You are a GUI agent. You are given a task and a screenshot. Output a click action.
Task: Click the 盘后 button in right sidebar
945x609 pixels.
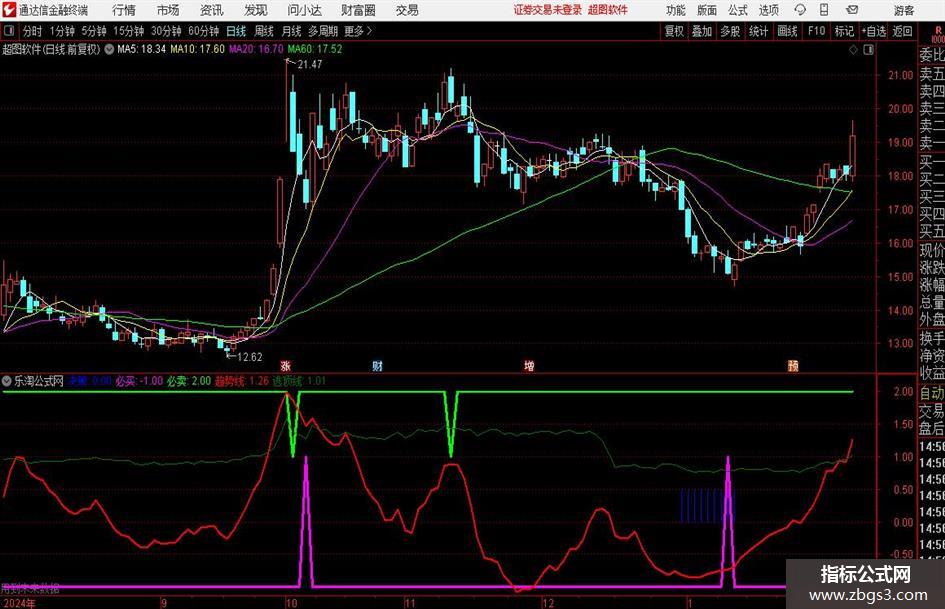(x=932, y=429)
